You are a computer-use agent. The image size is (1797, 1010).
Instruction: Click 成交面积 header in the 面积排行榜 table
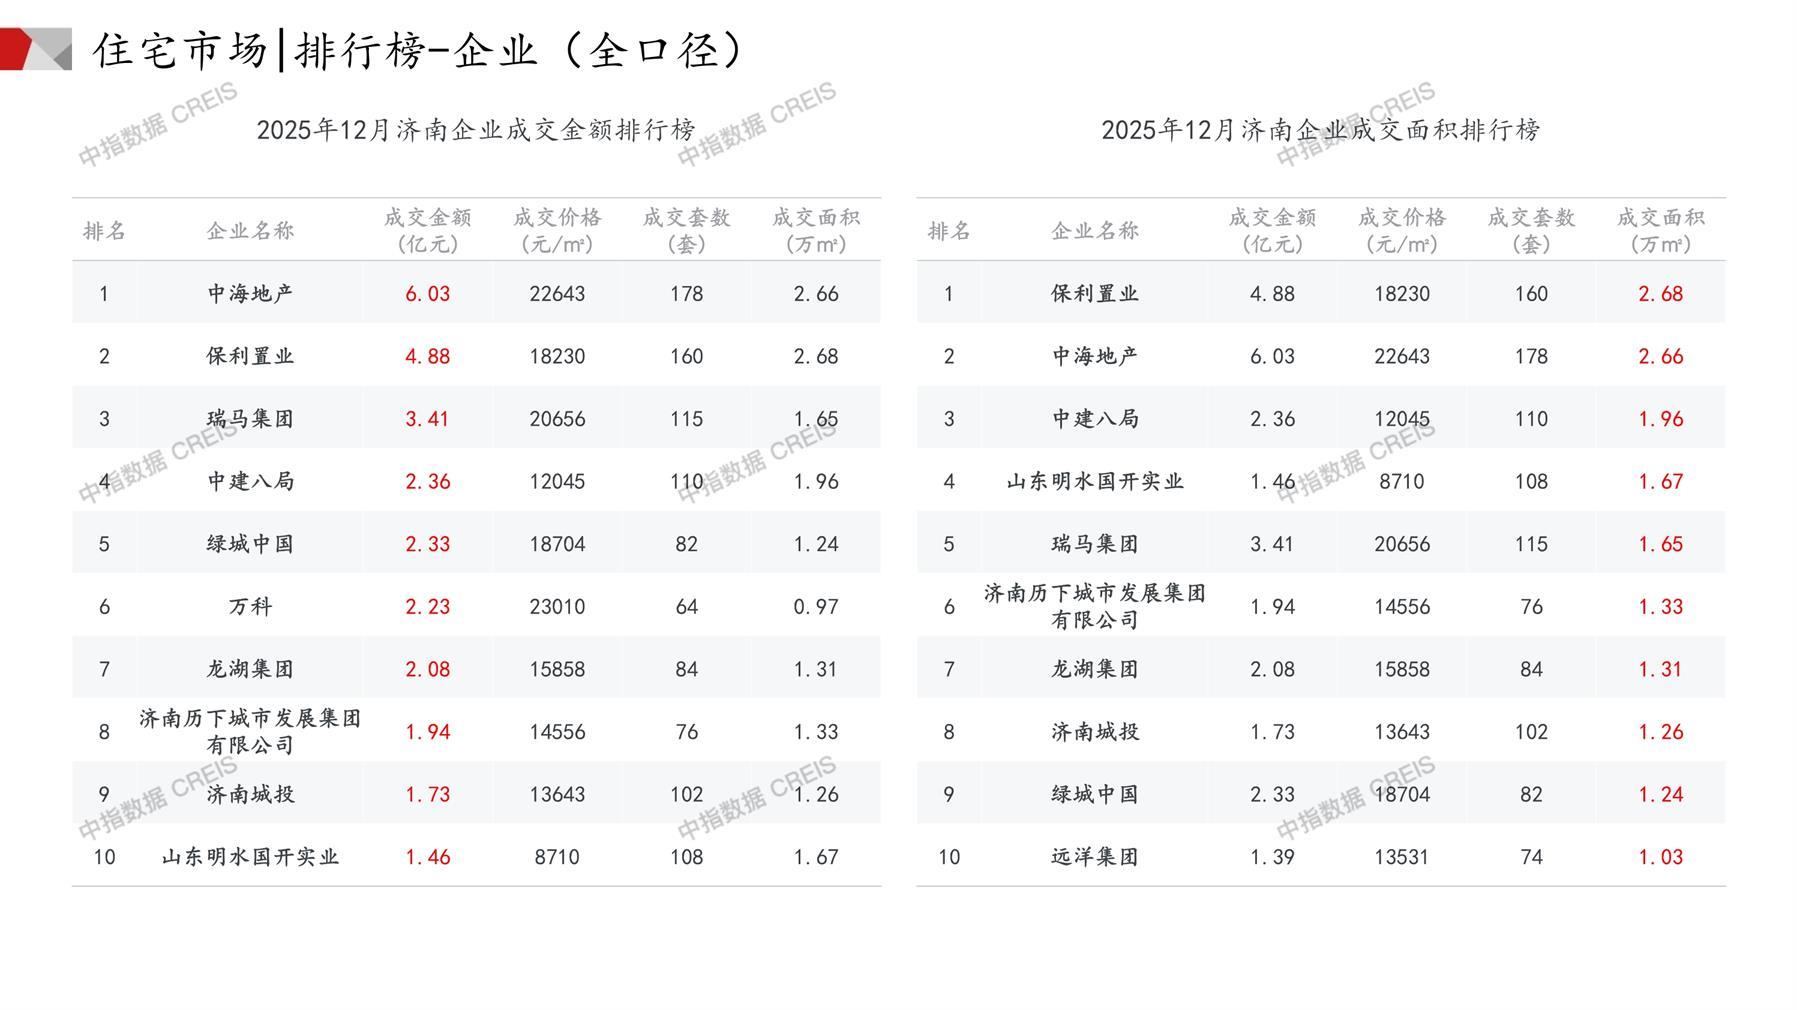[x=1660, y=230]
